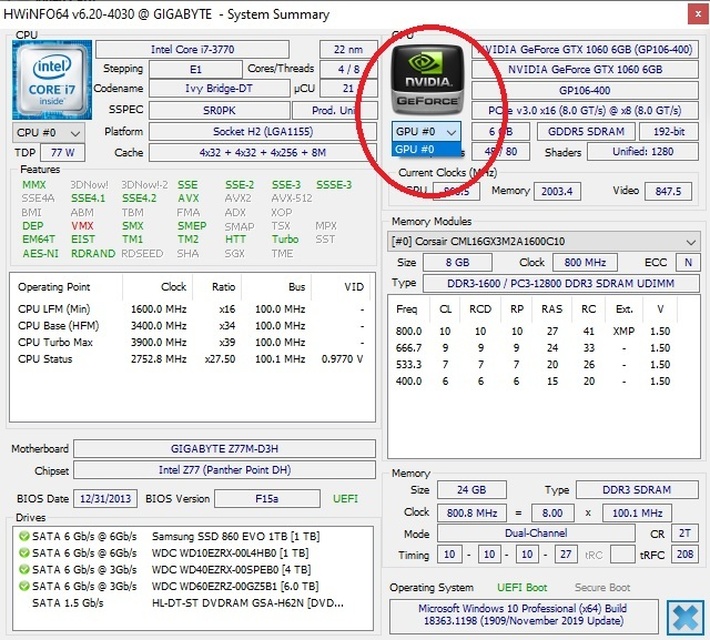Viewport: 710px width, 640px height.
Task: Select the HL-DT-ST DVDRAM GSA-H62N row
Action: click(193, 603)
